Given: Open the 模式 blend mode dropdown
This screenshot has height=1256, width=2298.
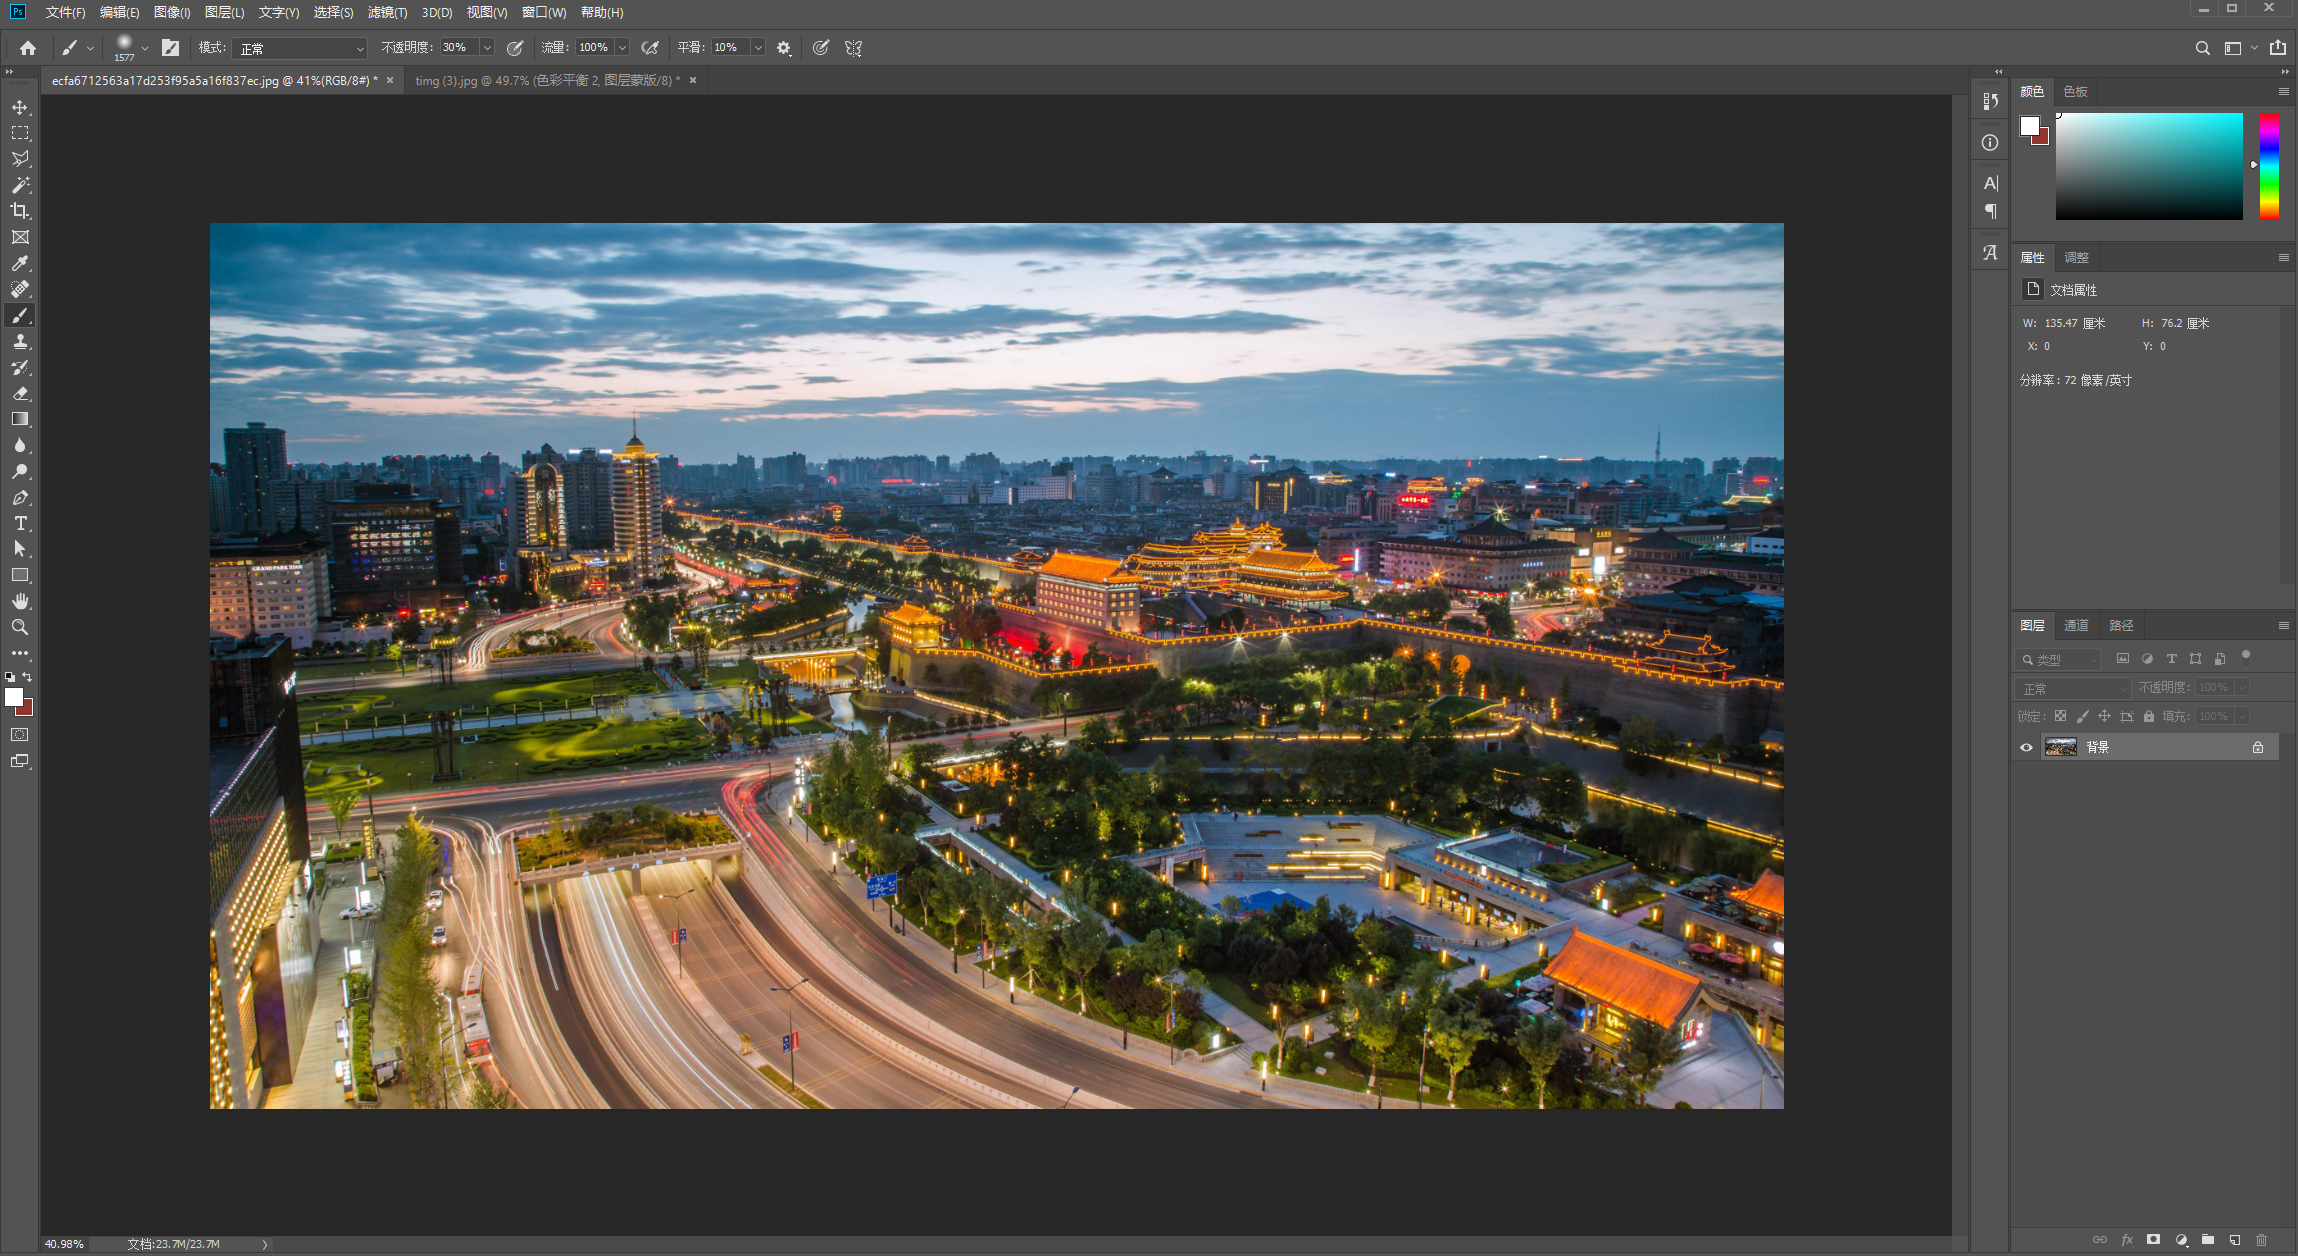Looking at the screenshot, I should pos(300,48).
